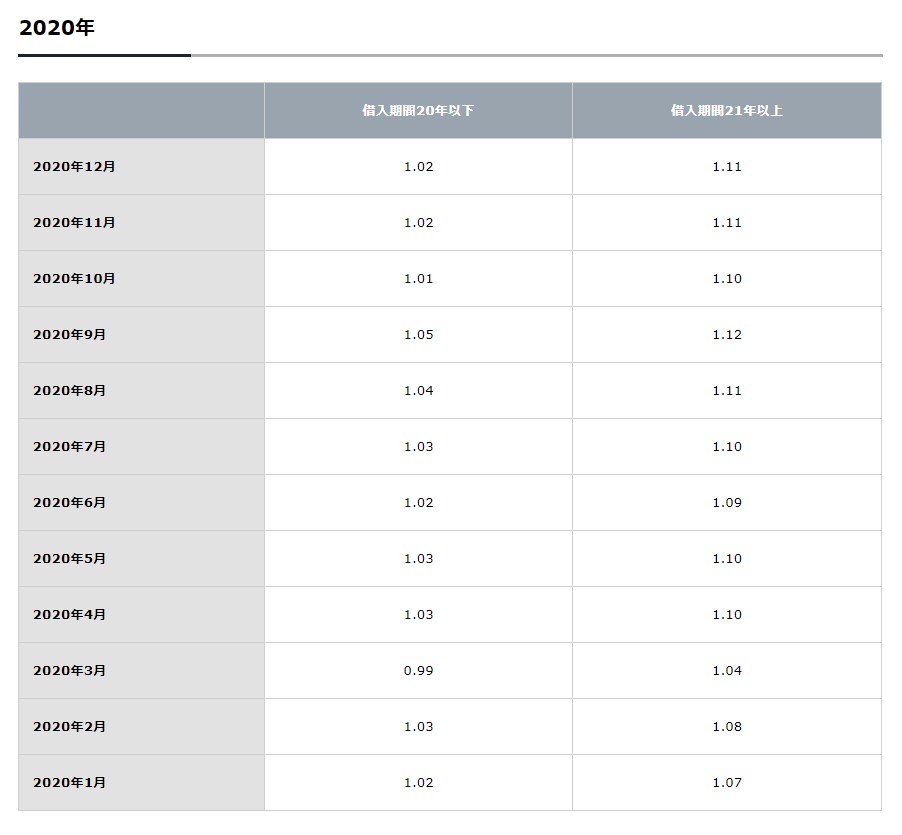Click the 1.05 rate for 2020年9月

pos(418,335)
